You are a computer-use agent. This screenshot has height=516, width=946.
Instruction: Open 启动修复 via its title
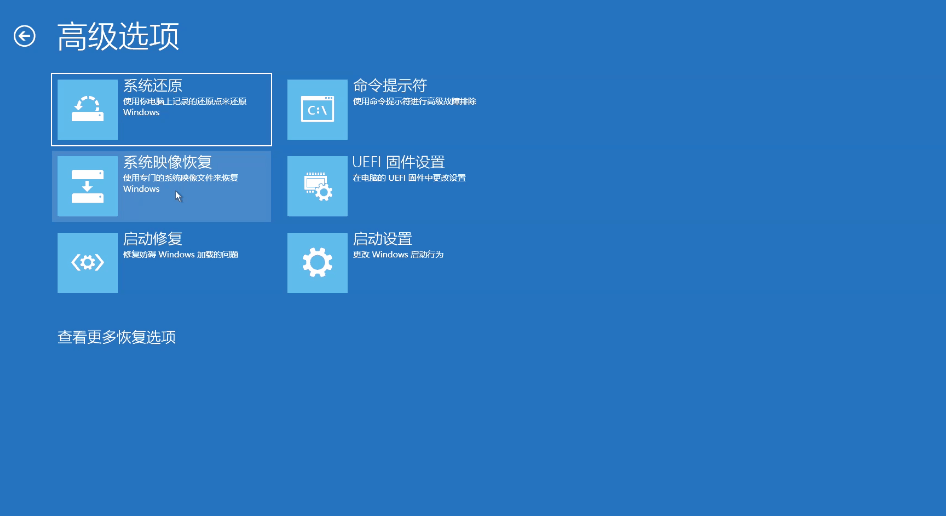152,239
